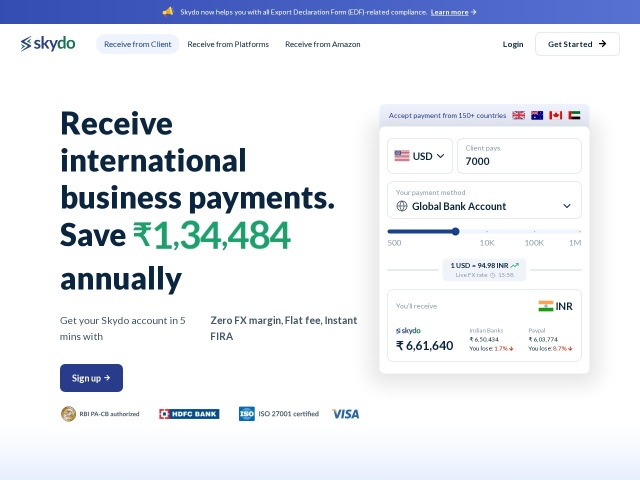This screenshot has height=480, width=640.
Task: Click the globe icon beside Global Bank Account
Action: pyautogui.click(x=402, y=206)
